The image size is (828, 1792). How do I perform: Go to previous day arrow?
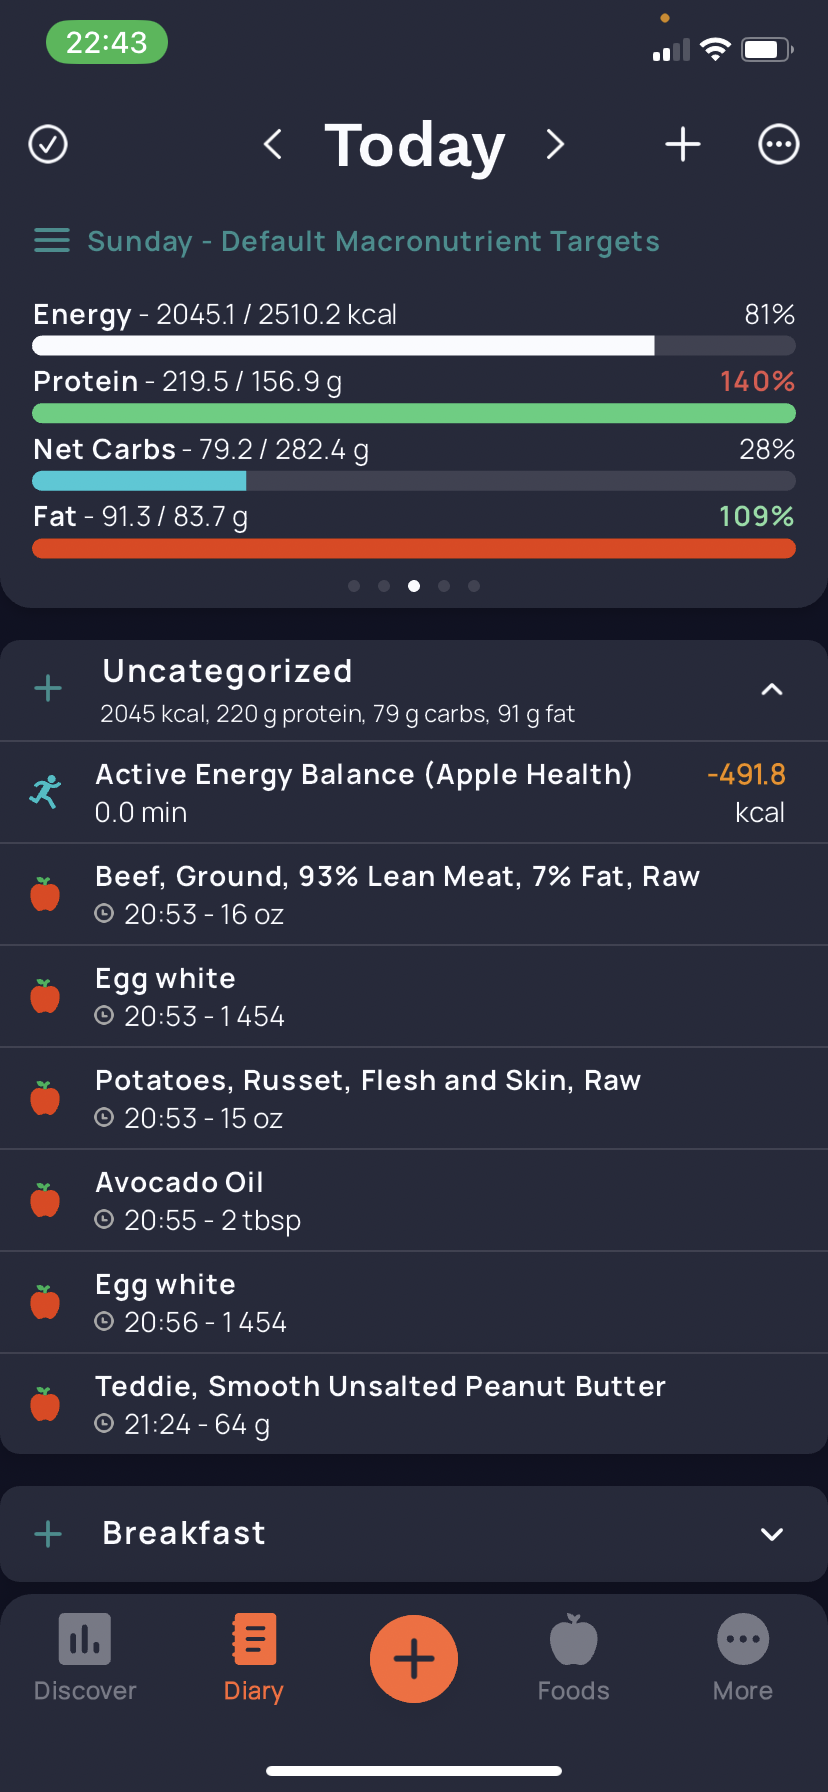click(x=272, y=144)
